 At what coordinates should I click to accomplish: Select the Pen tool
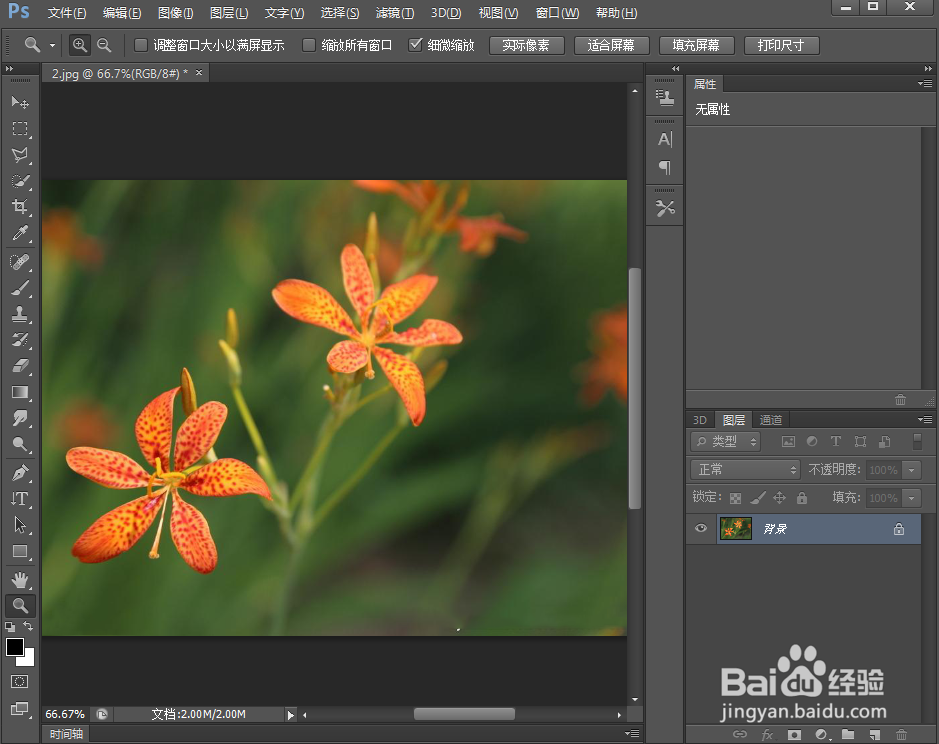point(20,472)
